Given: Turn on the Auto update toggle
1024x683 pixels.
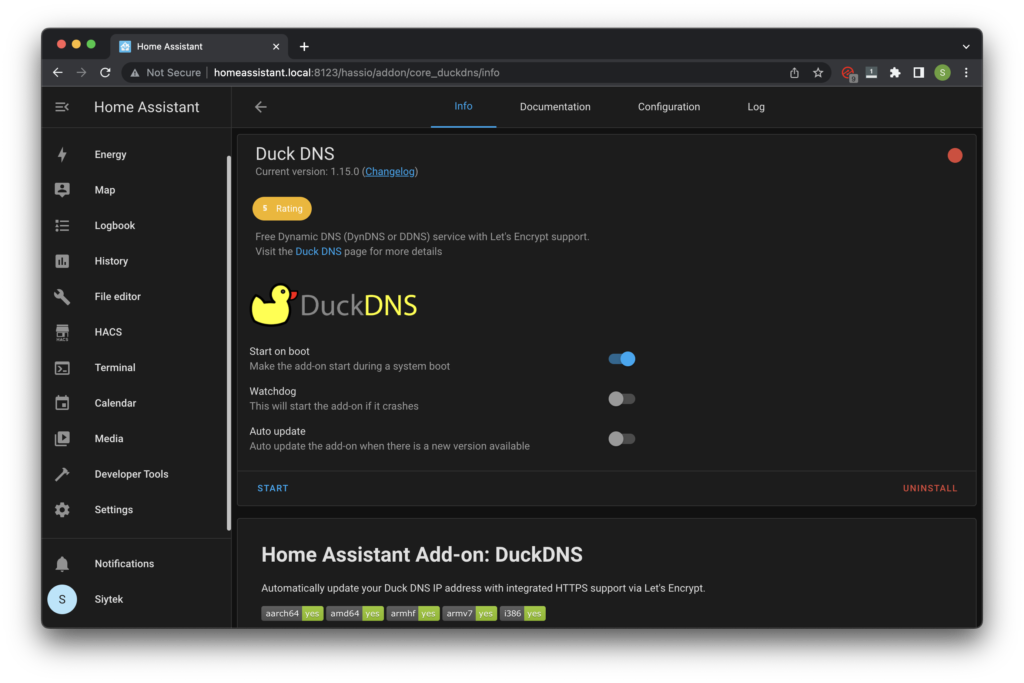Looking at the screenshot, I should (622, 439).
